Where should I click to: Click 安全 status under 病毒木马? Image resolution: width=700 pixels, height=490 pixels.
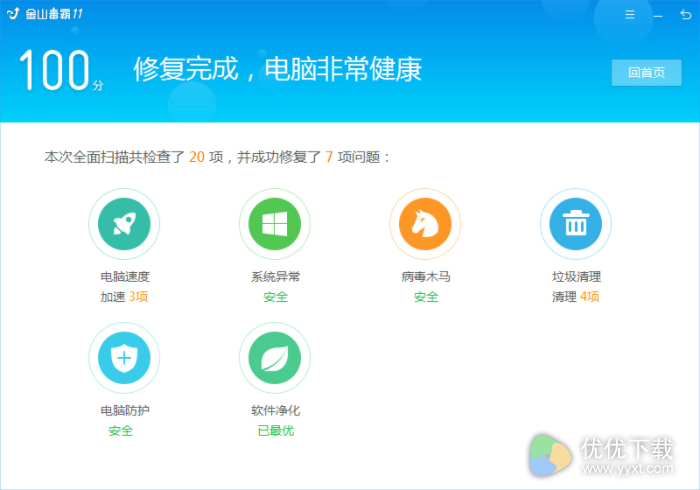426,297
